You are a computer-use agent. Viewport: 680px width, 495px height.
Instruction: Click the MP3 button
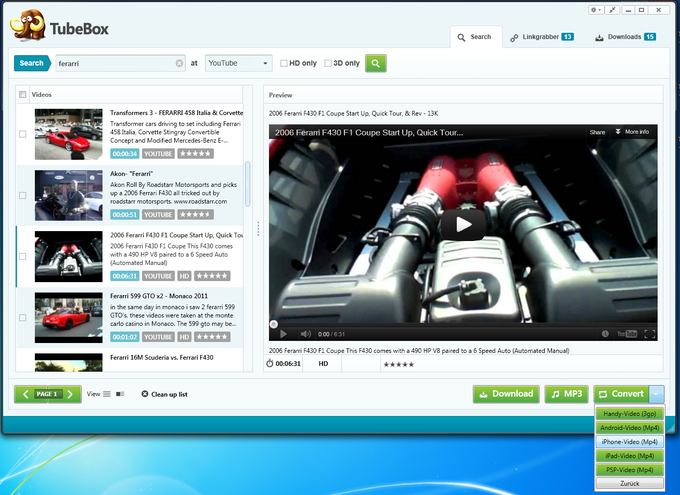click(566, 394)
